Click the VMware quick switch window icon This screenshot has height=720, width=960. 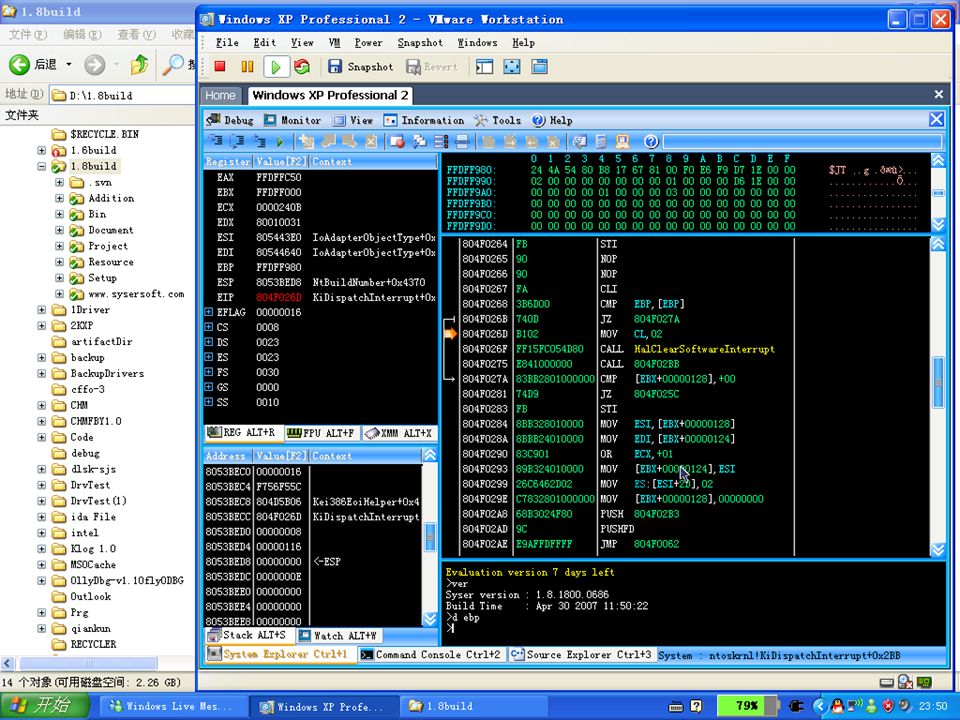[539, 66]
